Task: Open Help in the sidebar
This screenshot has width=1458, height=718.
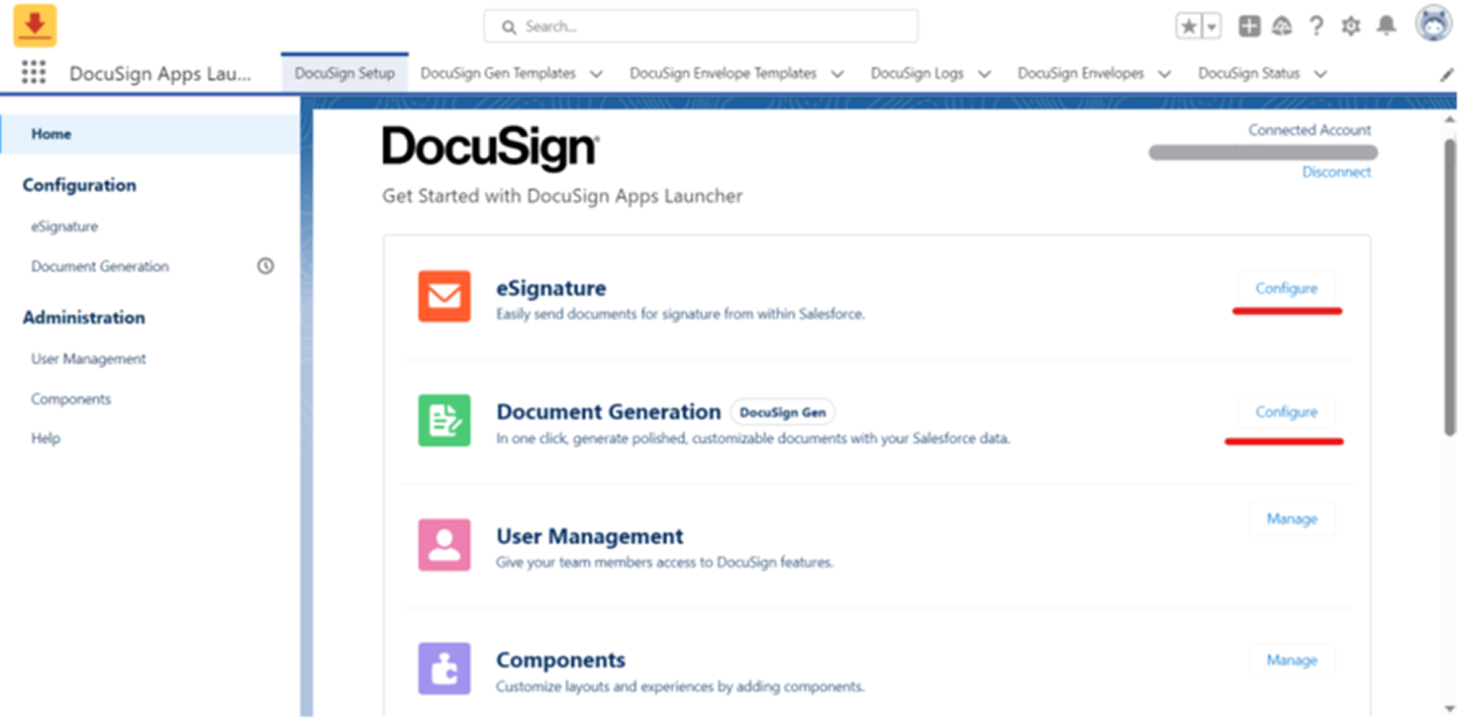Action: 45,438
